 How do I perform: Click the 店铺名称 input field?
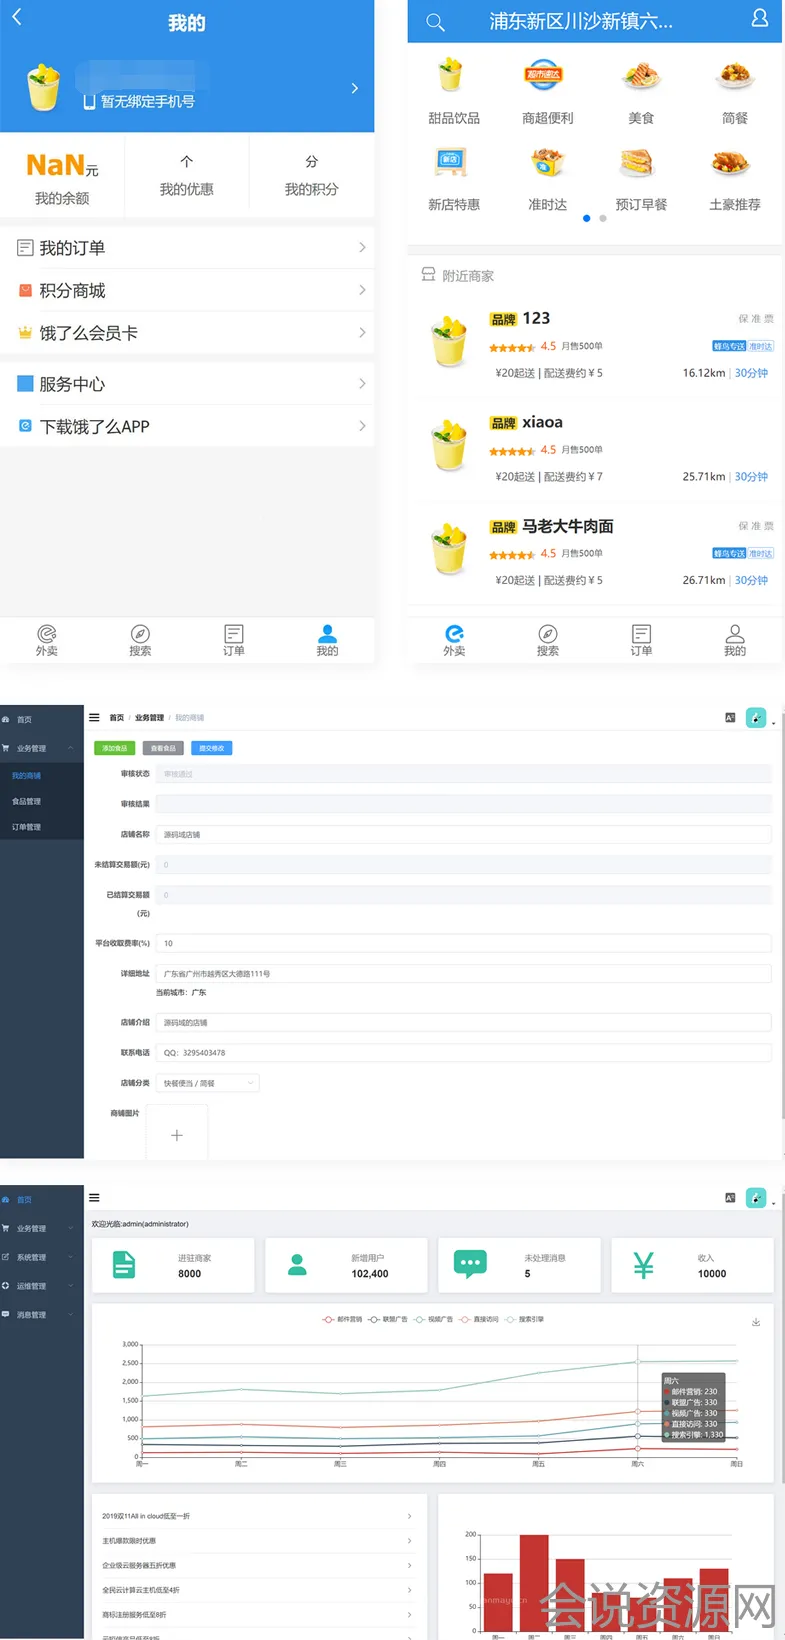(x=463, y=834)
